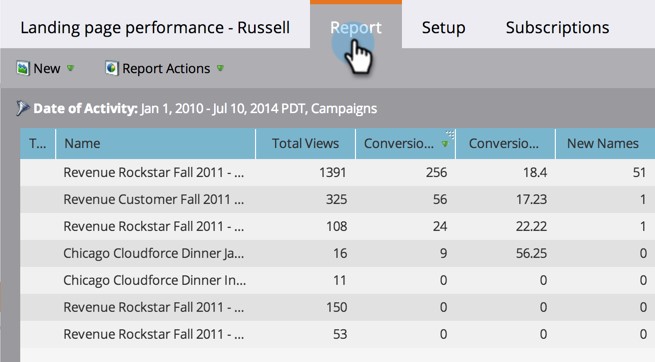Click the New Names column header
655x362 pixels.
[x=605, y=144]
